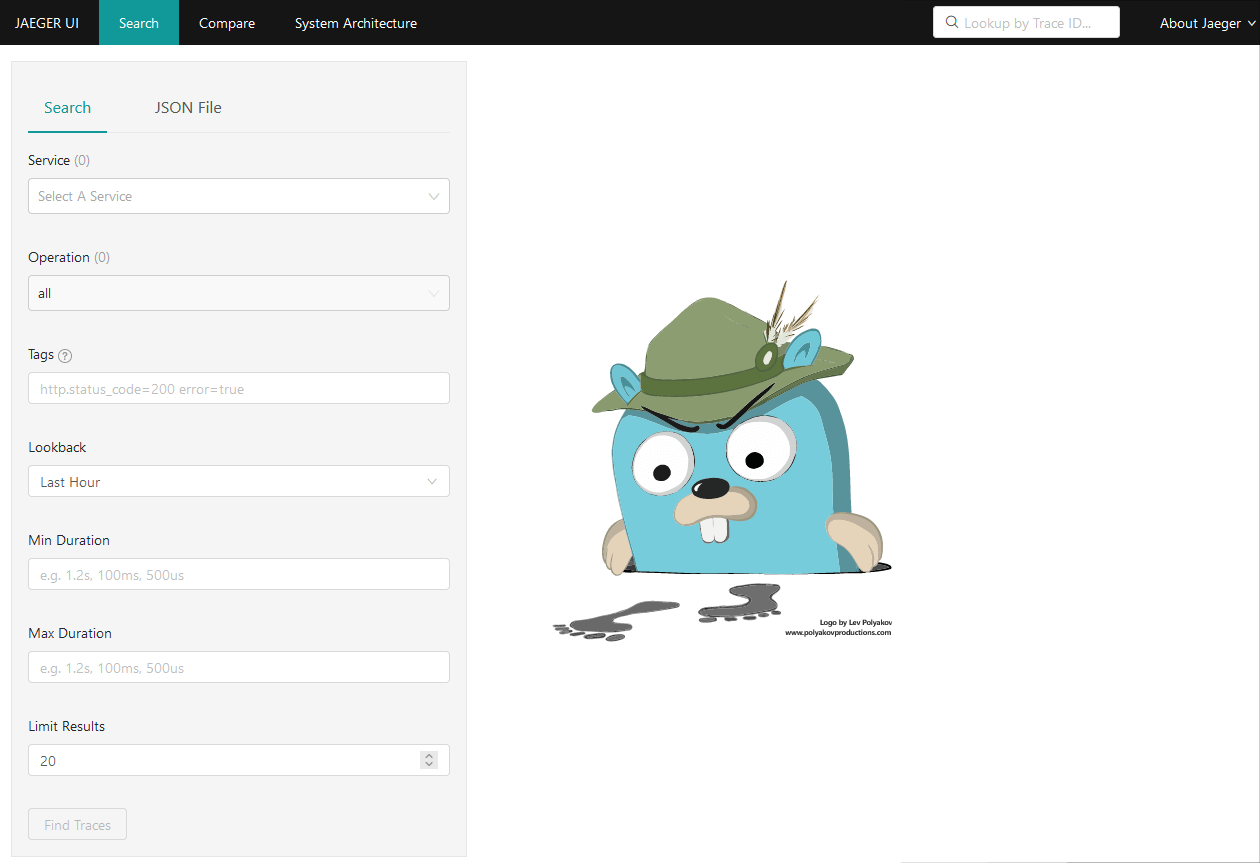Click the Find Traces button
The width and height of the screenshot is (1260, 863).
[78, 825]
